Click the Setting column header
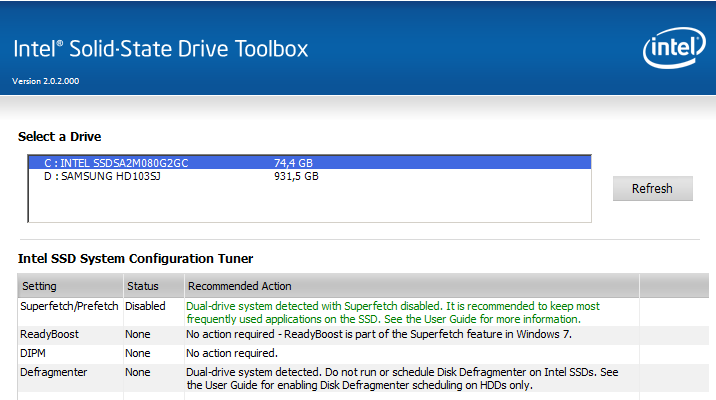This screenshot has height=400, width=716. (40, 286)
